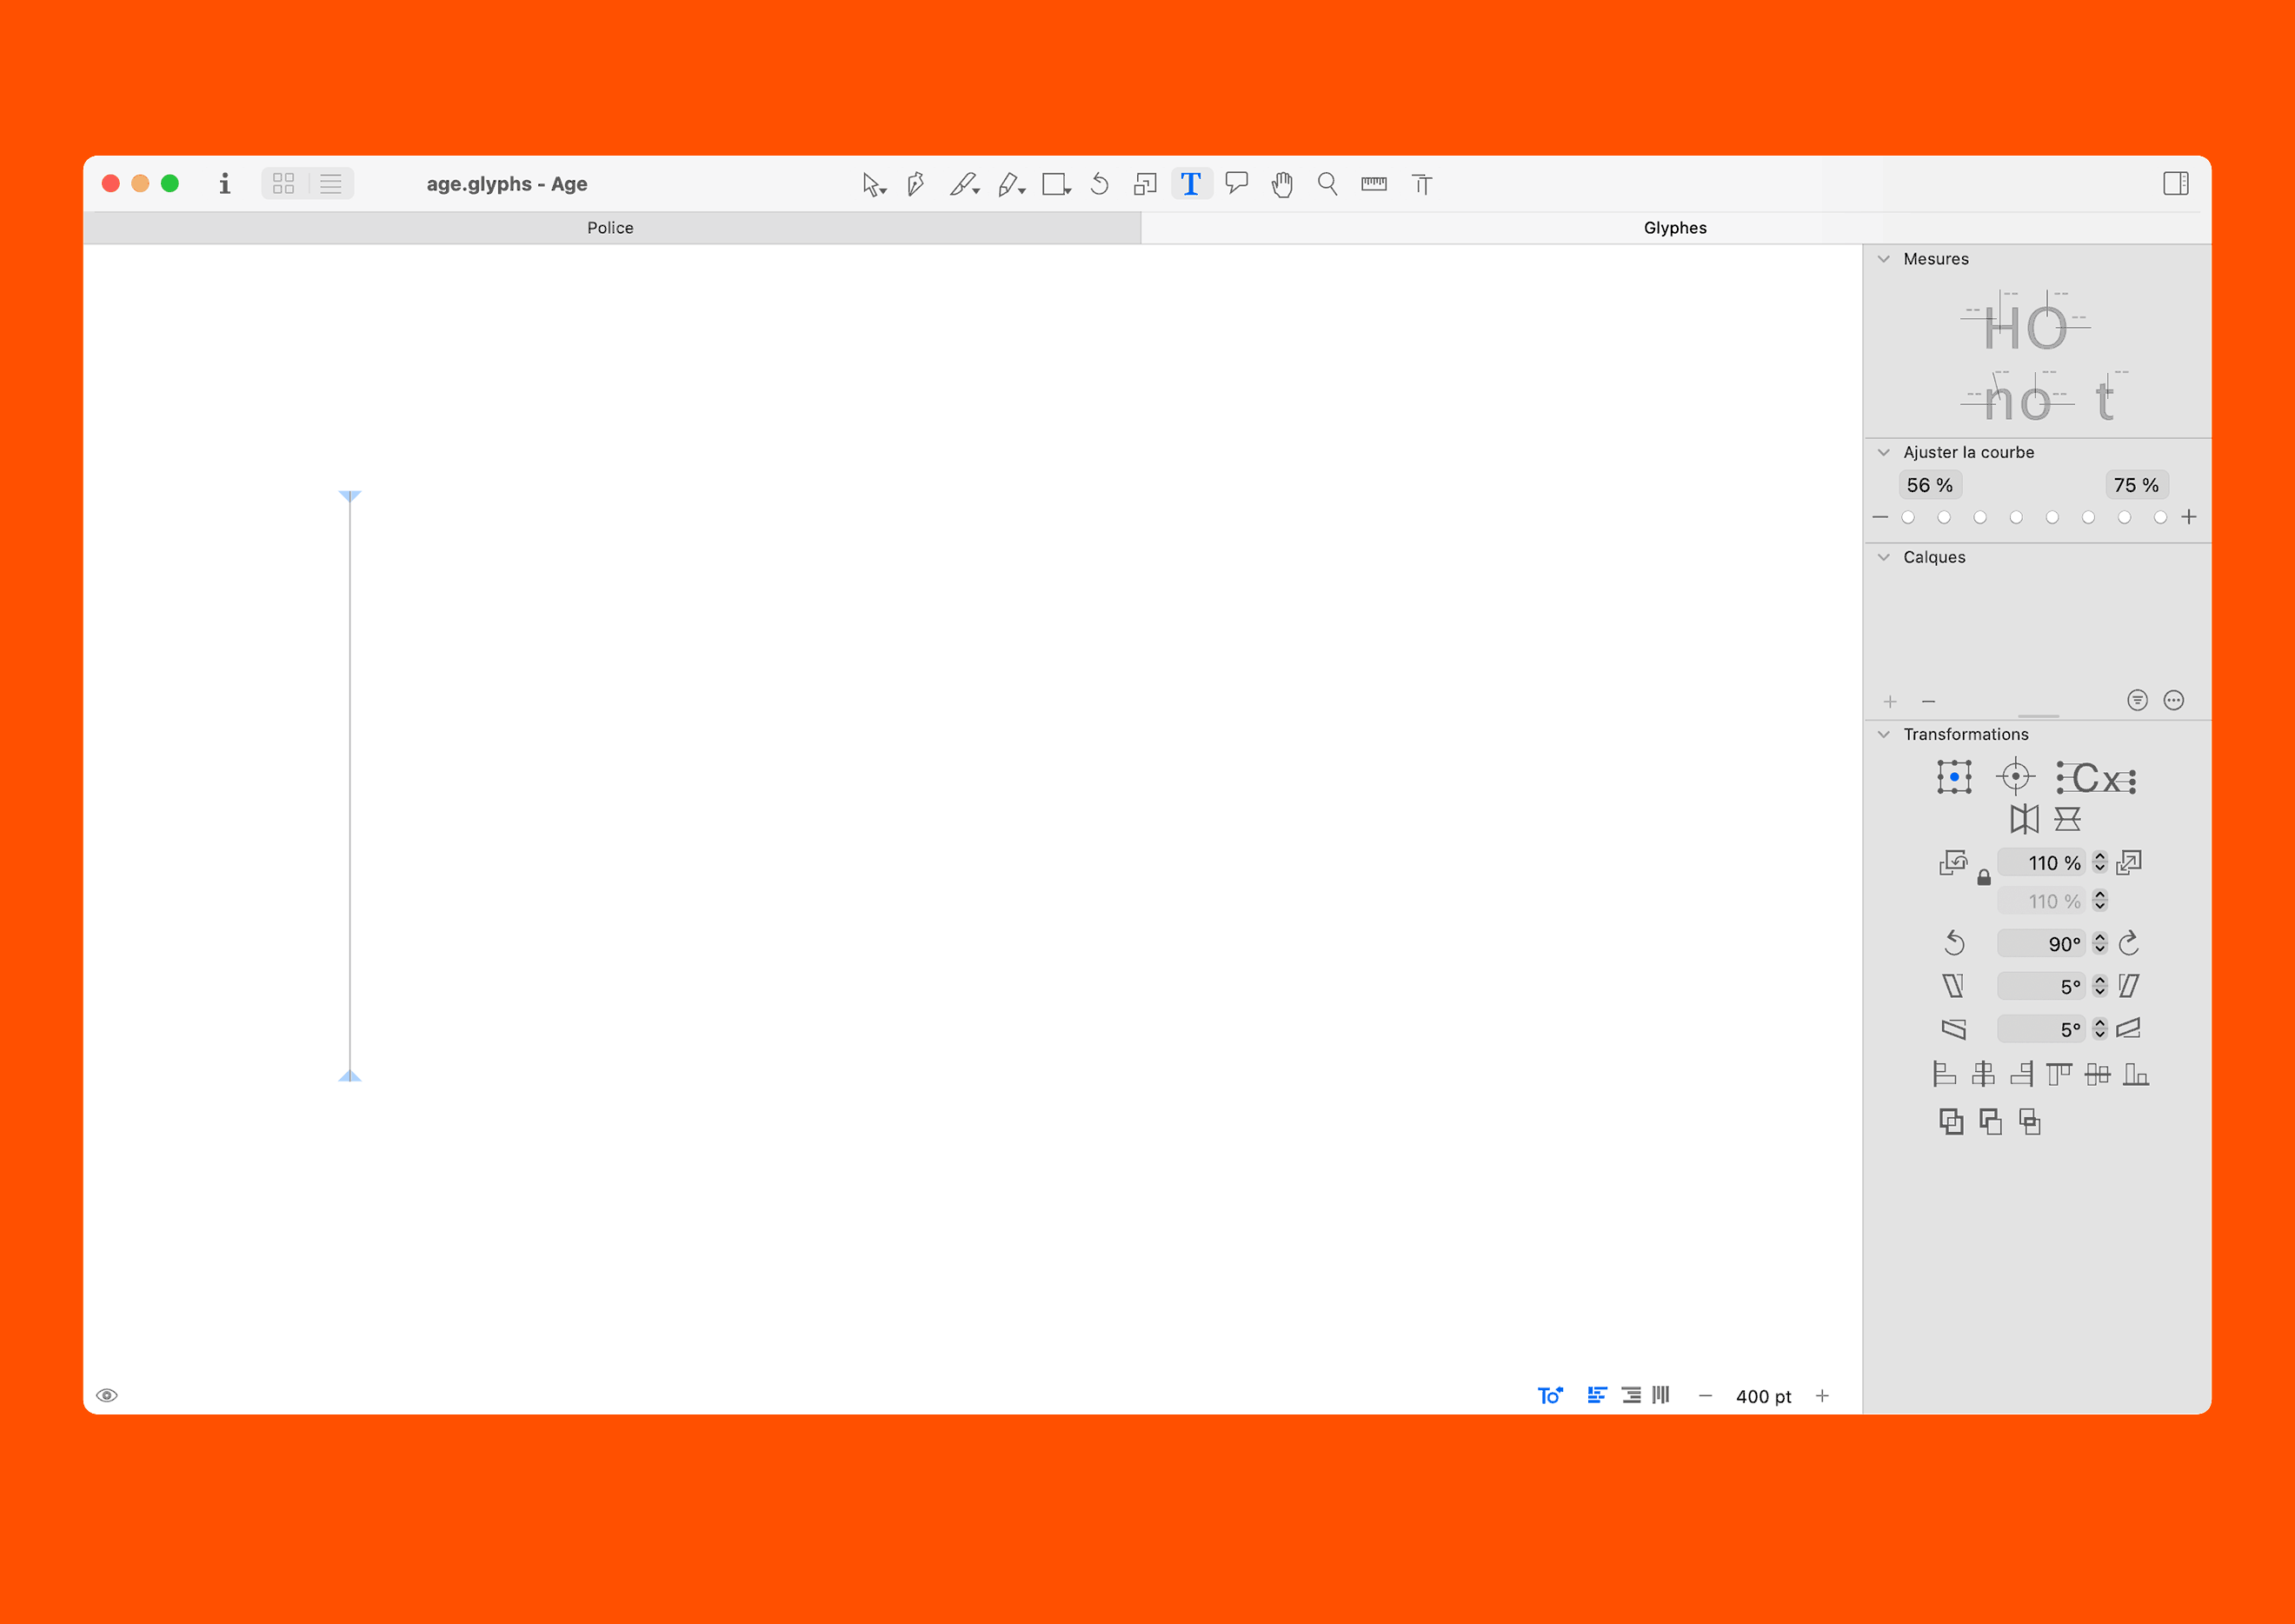Collapse the Mesures section
2295x1624 pixels.
pyautogui.click(x=1884, y=259)
